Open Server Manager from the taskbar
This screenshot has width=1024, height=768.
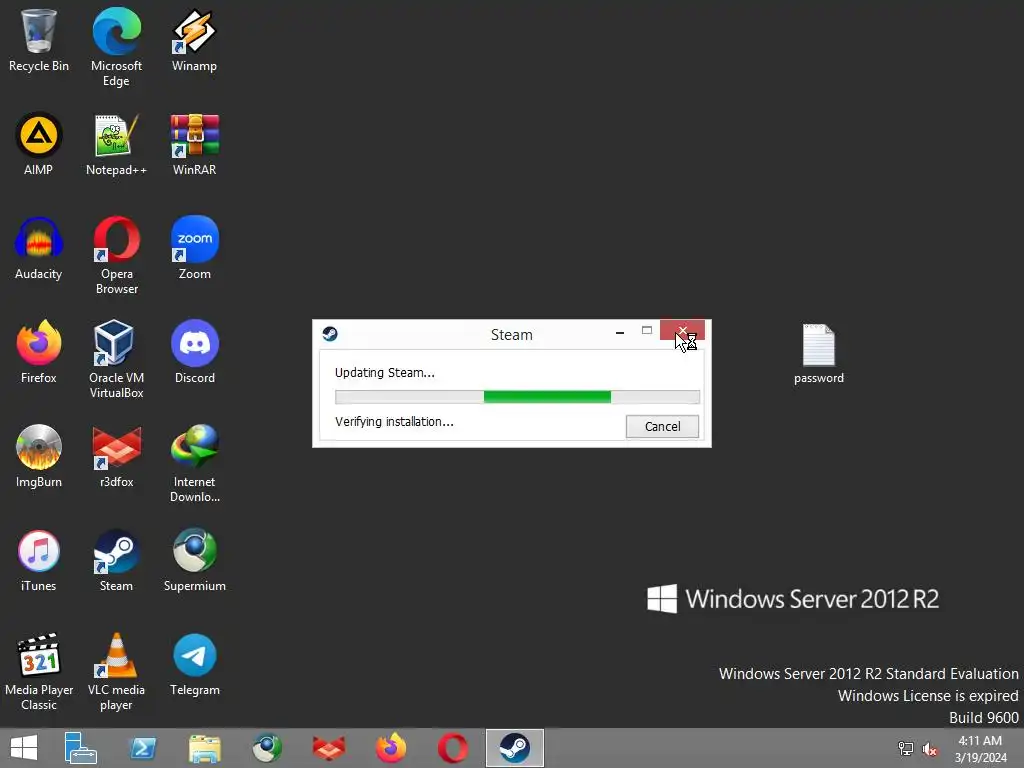tap(80, 748)
